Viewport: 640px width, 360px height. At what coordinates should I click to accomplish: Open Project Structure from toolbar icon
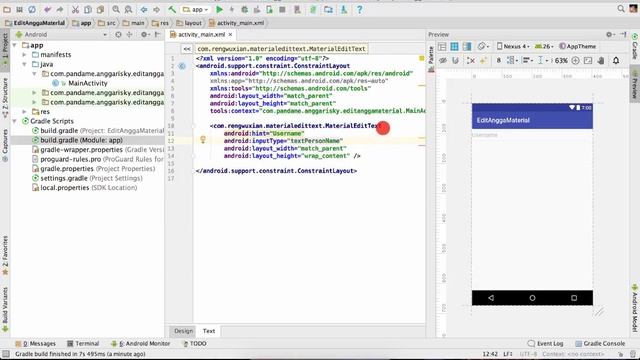(329, 9)
